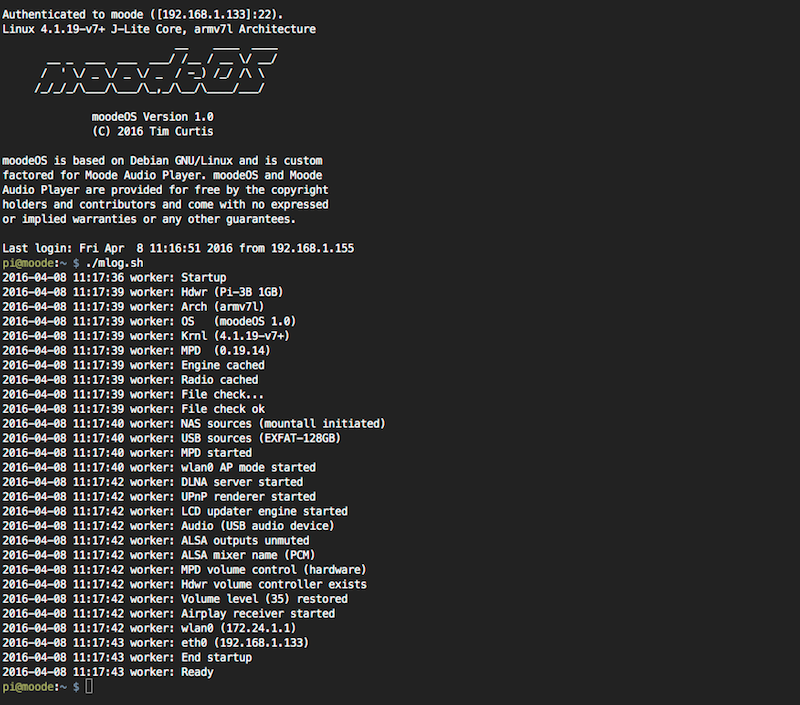This screenshot has height=705, width=800.
Task: Click the terminal cursor at the bottom prompt
Action: tap(89, 687)
